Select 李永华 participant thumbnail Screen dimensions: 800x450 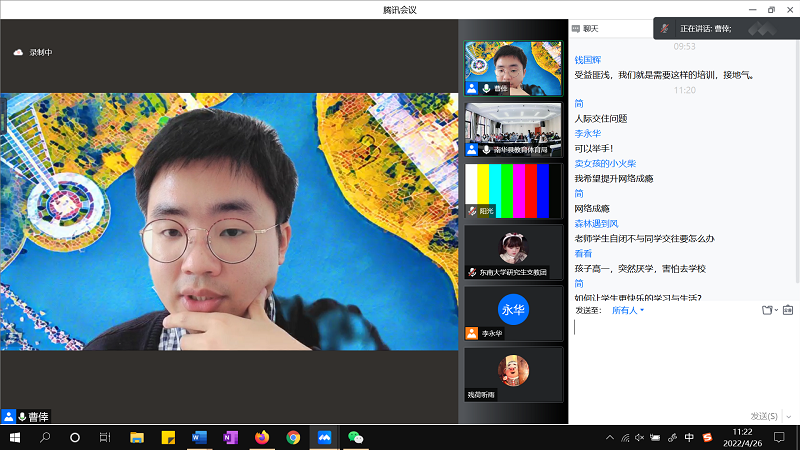[x=514, y=313]
